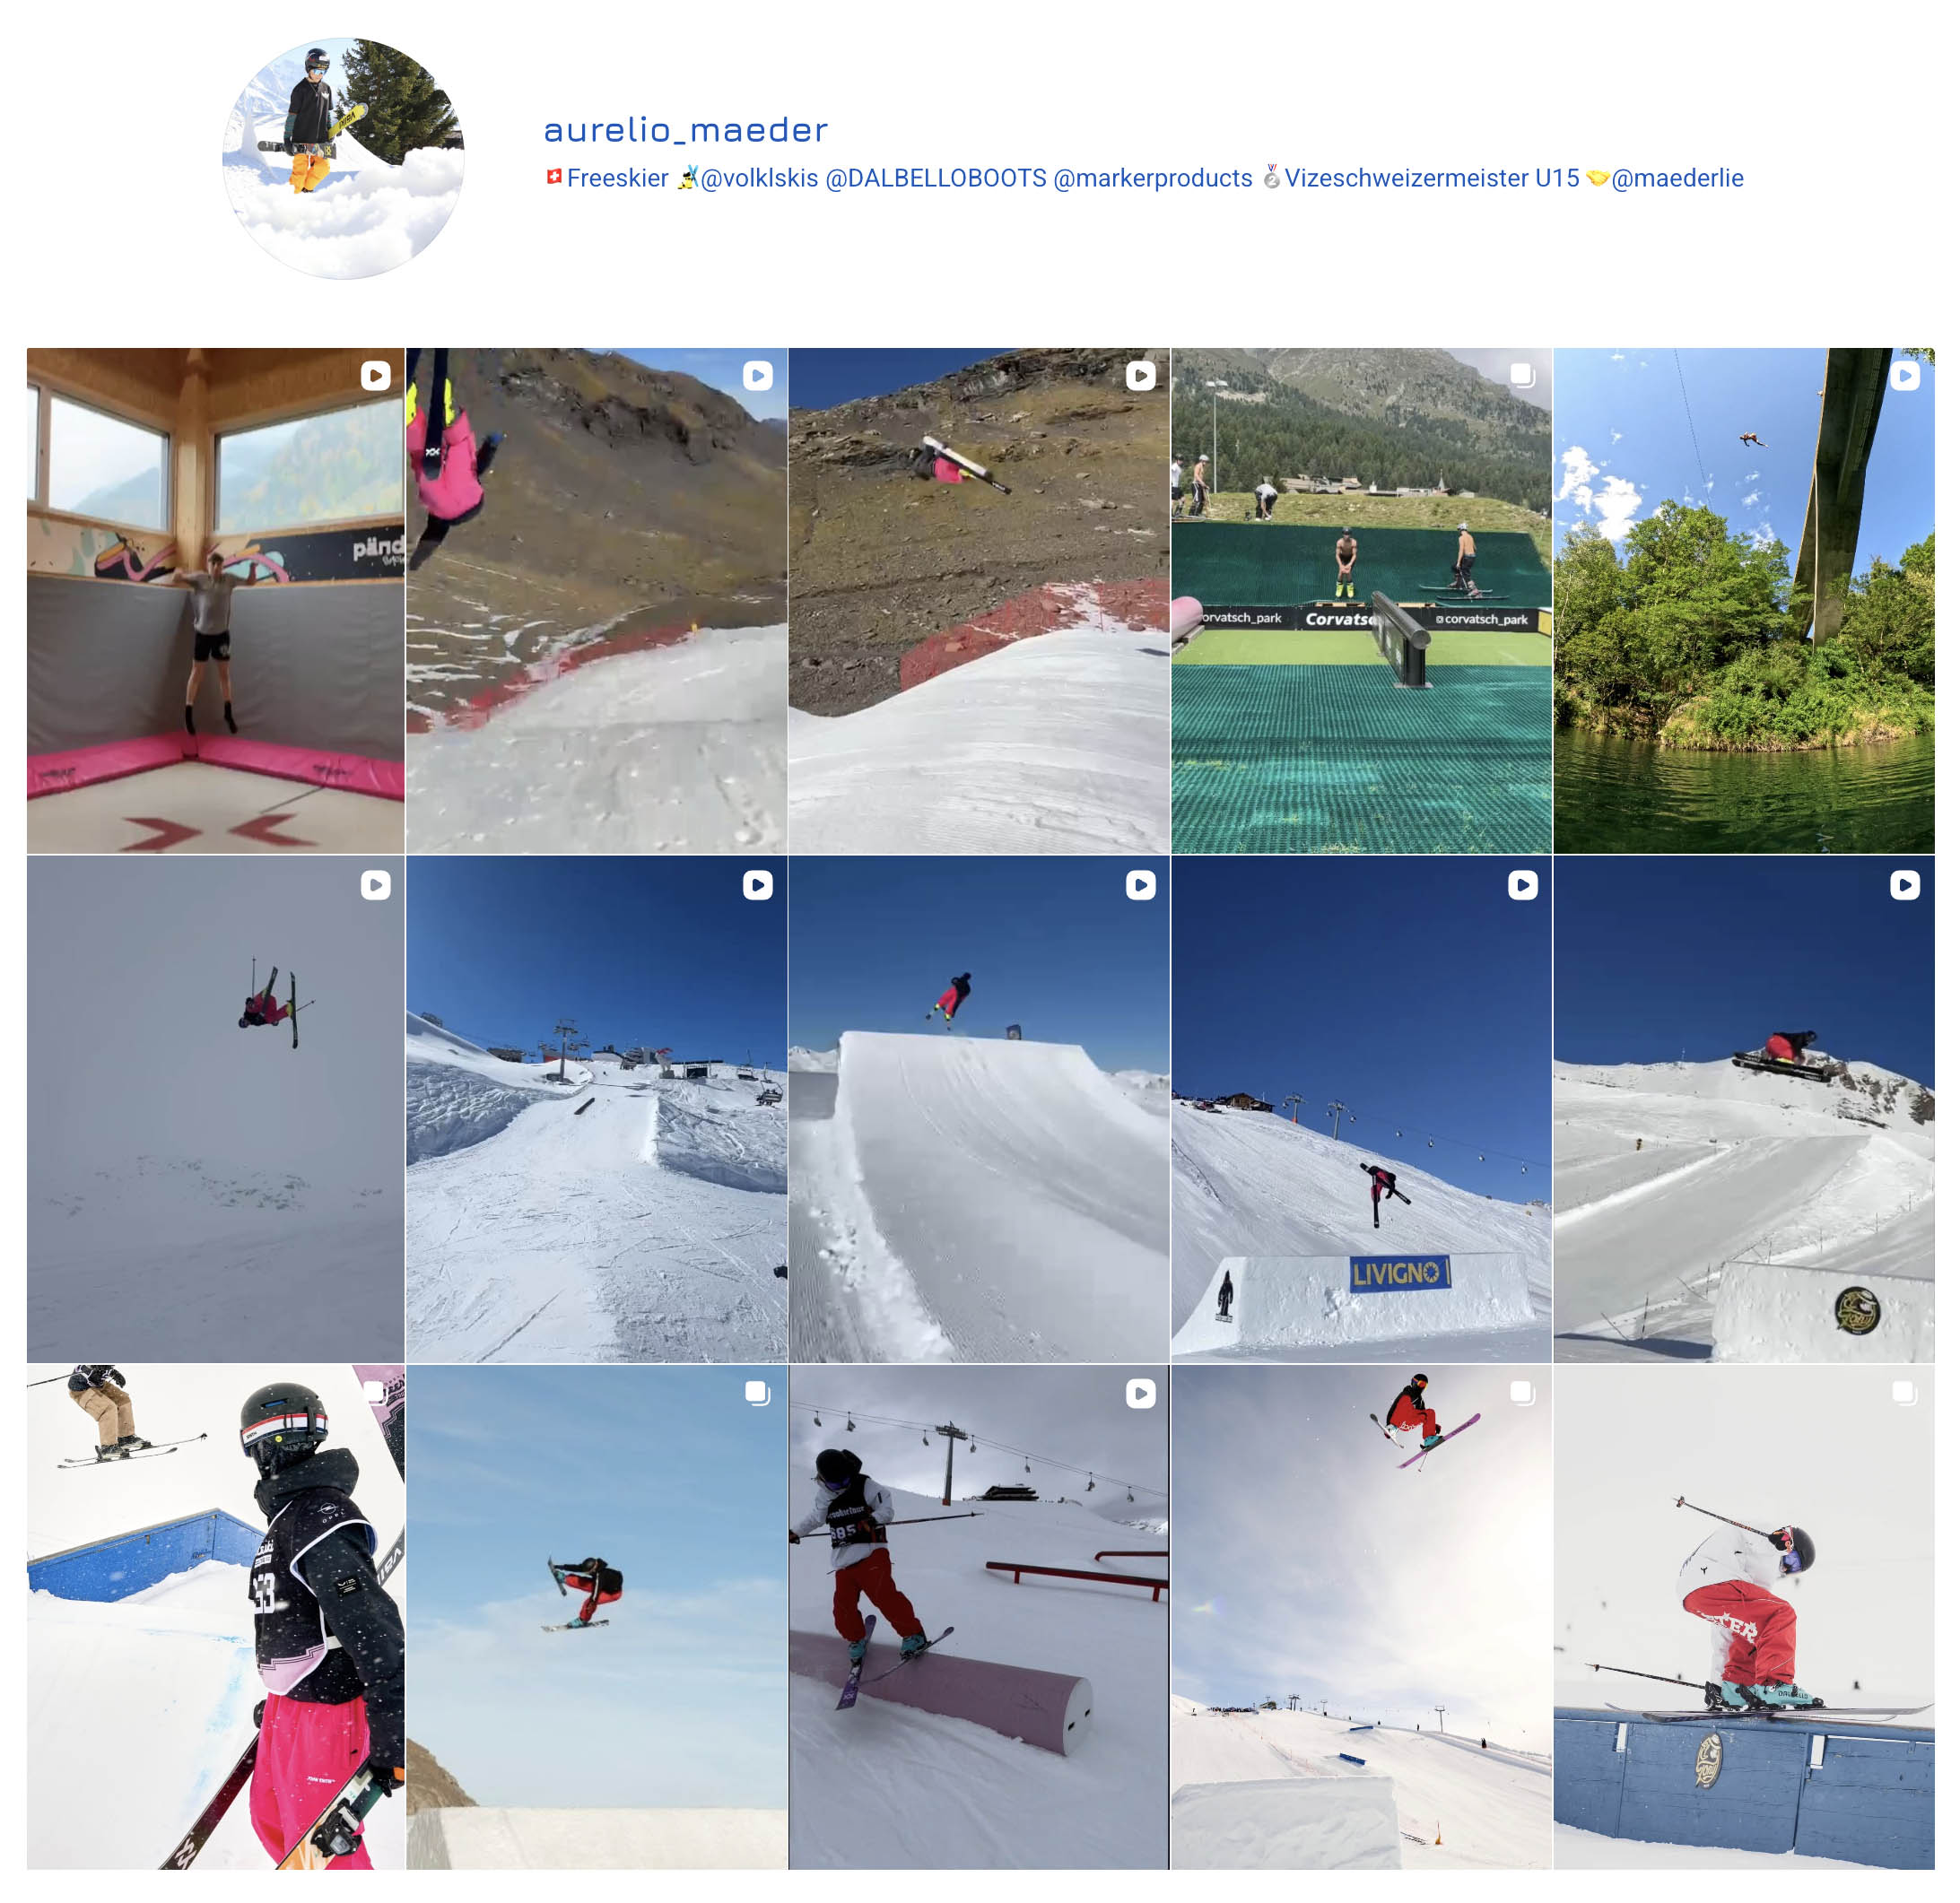This screenshot has width=1960, height=1903.
Task: Click video icon on bridge lake jump post
Action: (1904, 376)
